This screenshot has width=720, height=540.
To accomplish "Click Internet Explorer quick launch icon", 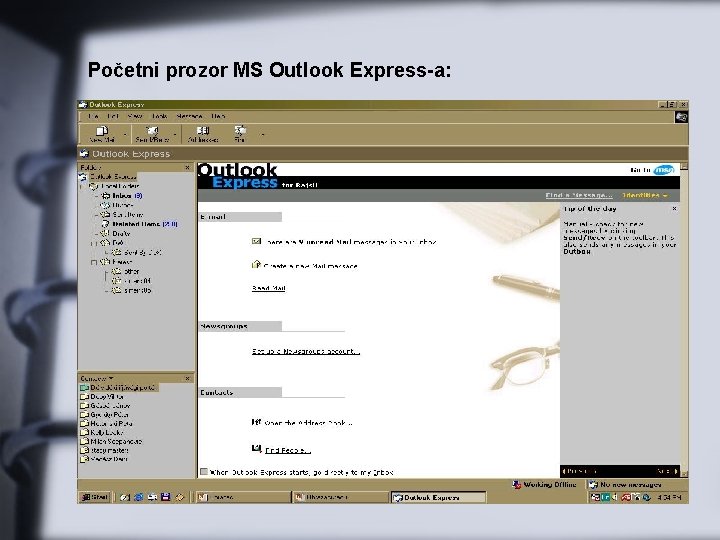I will 139,497.
